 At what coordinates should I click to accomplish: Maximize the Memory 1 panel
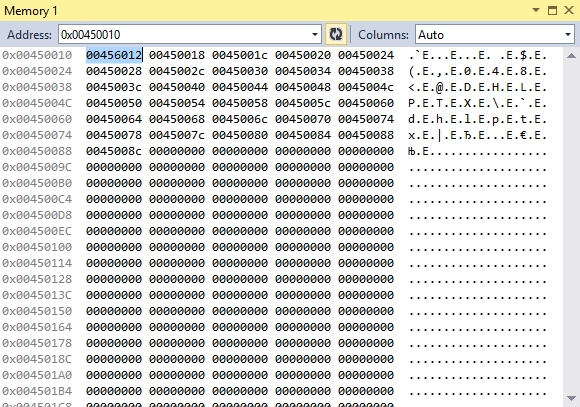[x=552, y=10]
